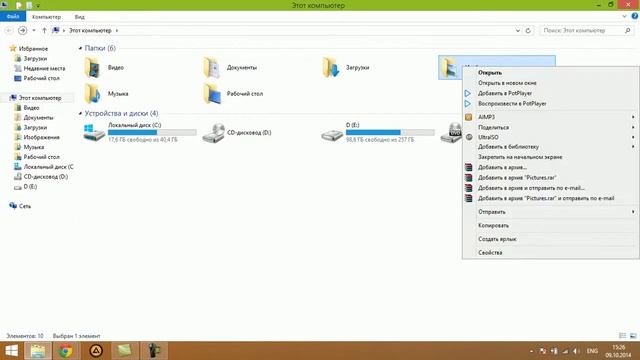Screen dimensions: 640x360
Task: Collapse the Устройства и диски (4) group
Action: [x=80, y=113]
